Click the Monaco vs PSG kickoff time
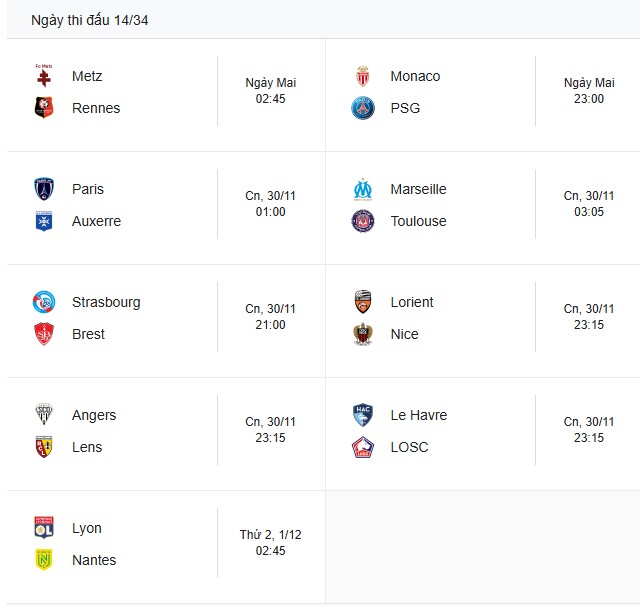640x606 pixels. click(x=589, y=99)
